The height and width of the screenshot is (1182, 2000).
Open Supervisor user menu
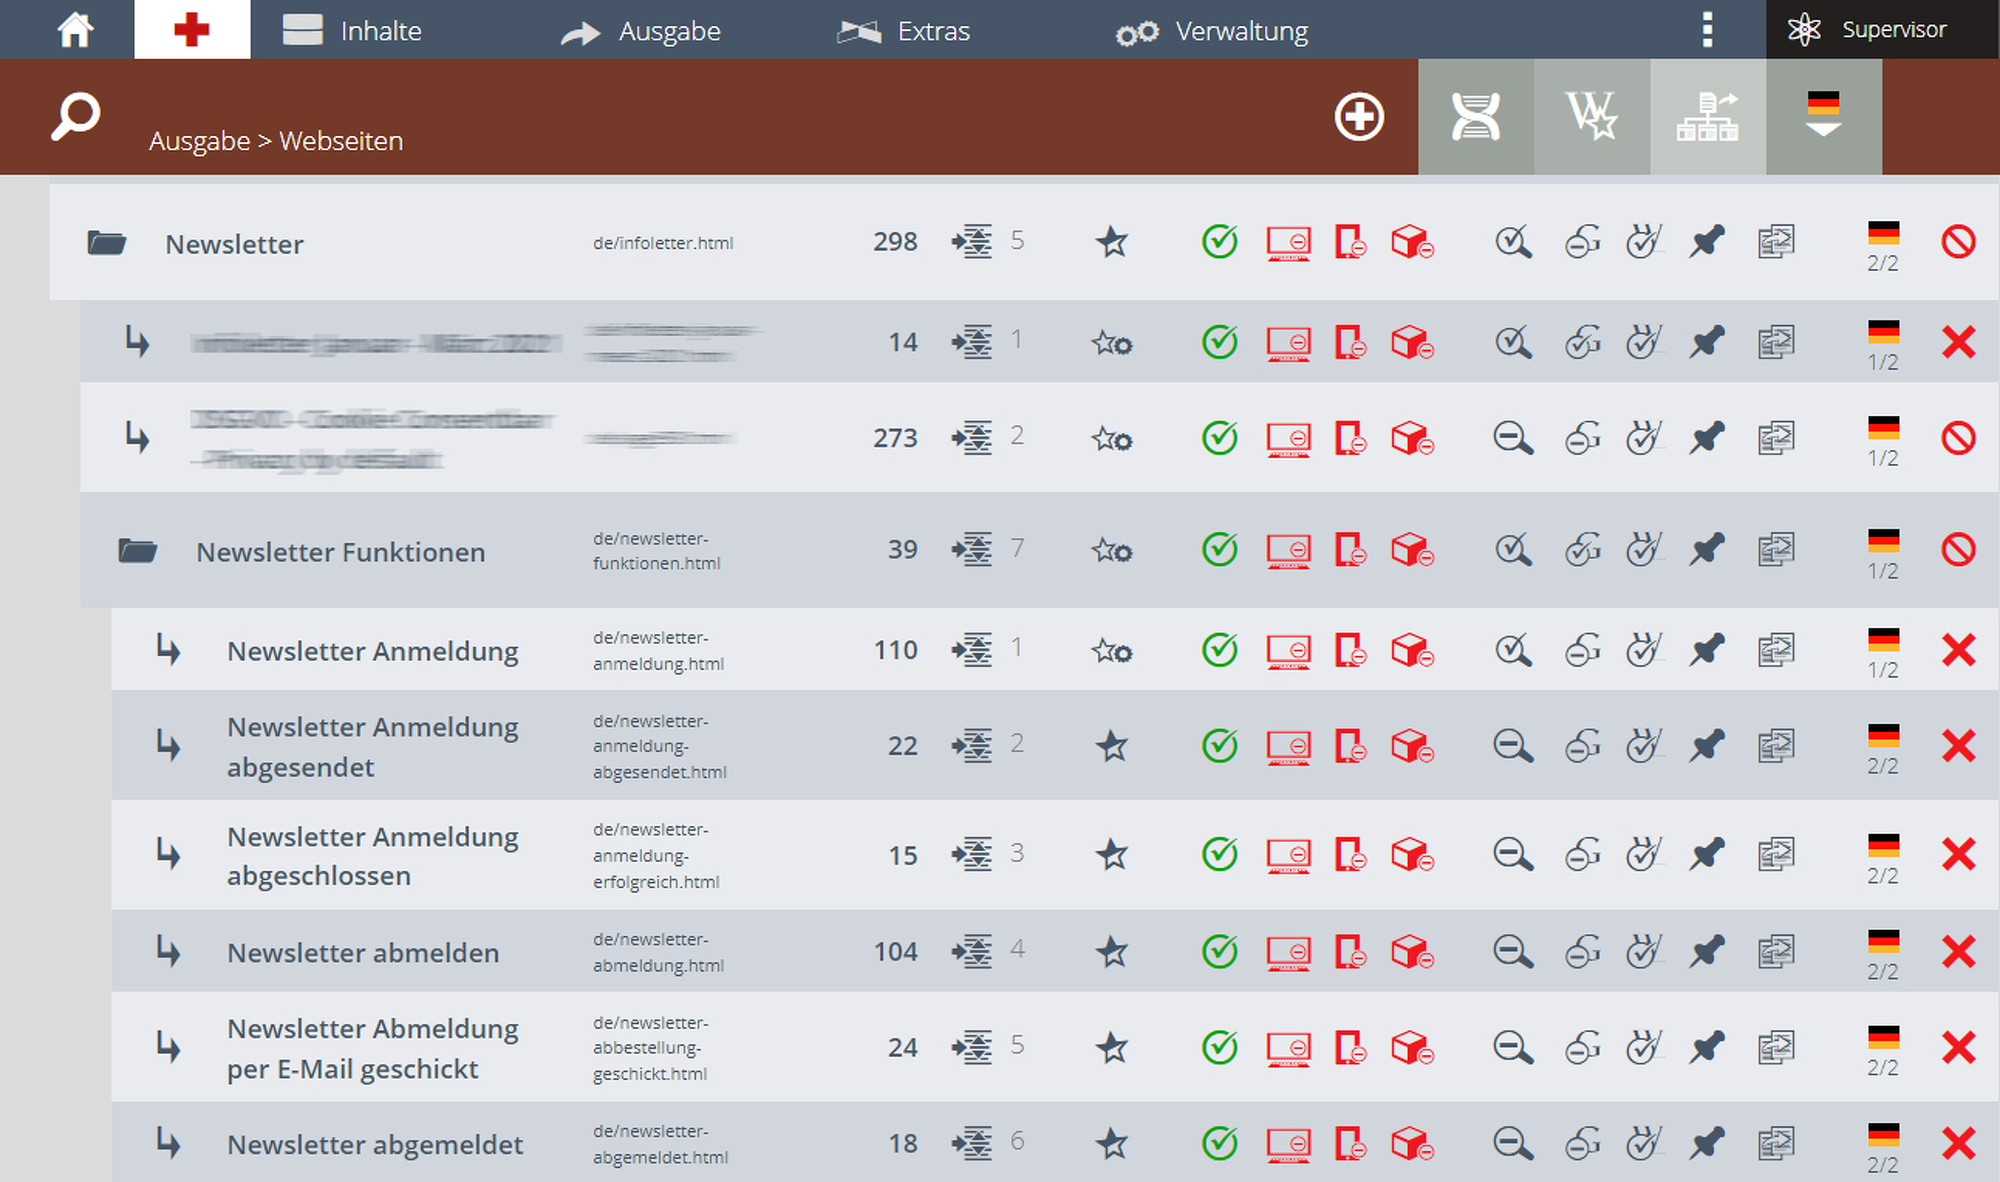pyautogui.click(x=1866, y=29)
